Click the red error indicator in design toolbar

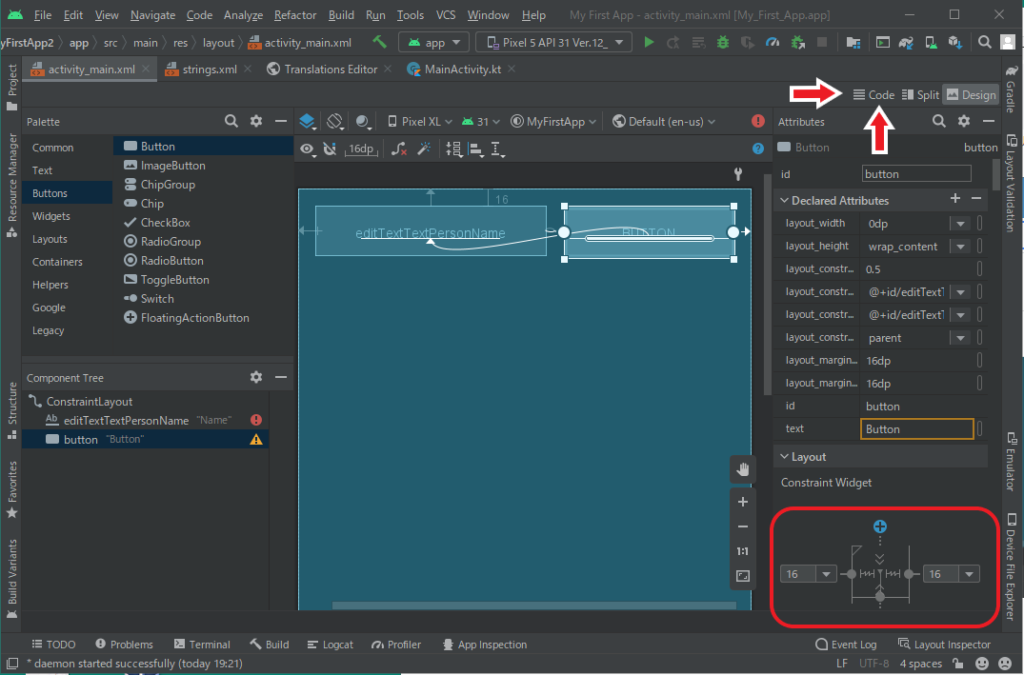[x=757, y=121]
